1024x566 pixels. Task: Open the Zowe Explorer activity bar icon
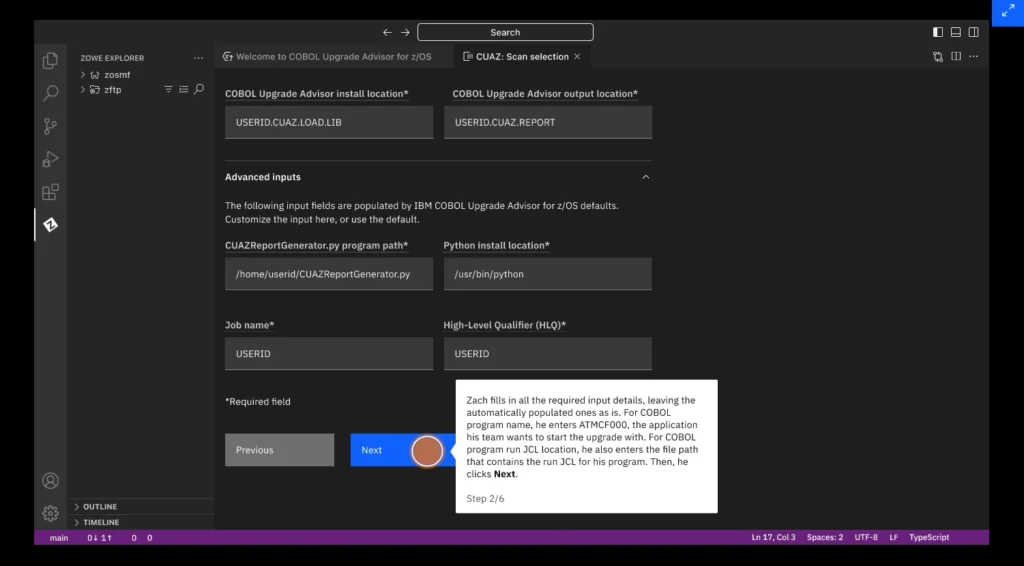point(50,225)
